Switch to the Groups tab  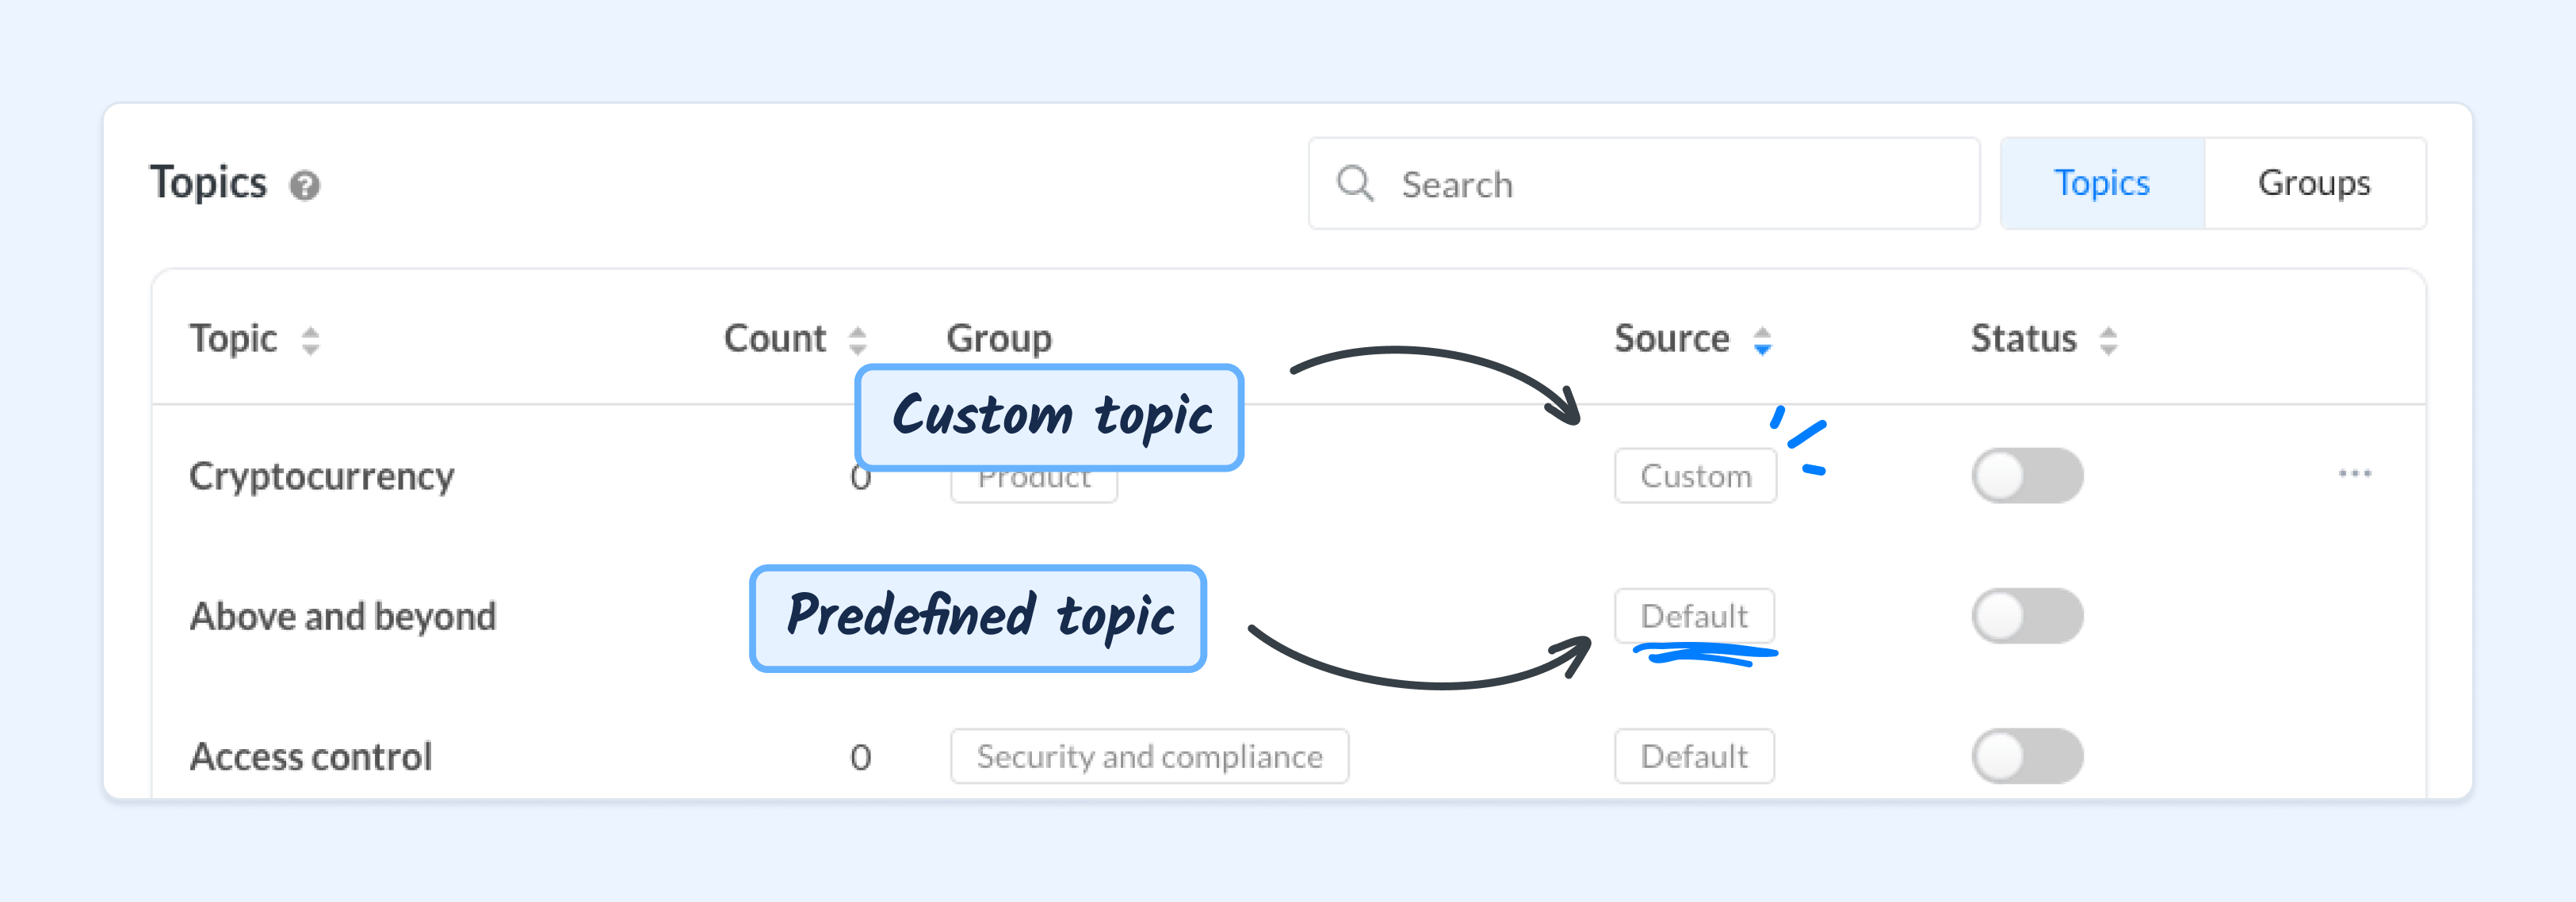2314,183
